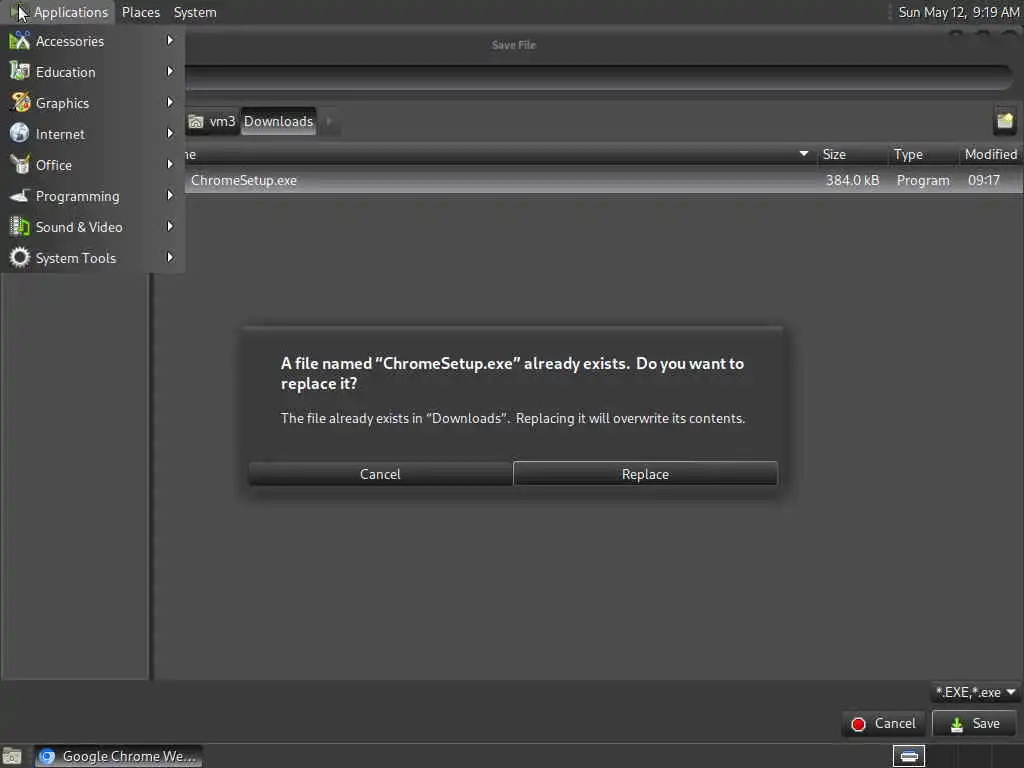Expand the System Tools submenu arrow
1024x768 pixels.
click(x=170, y=257)
